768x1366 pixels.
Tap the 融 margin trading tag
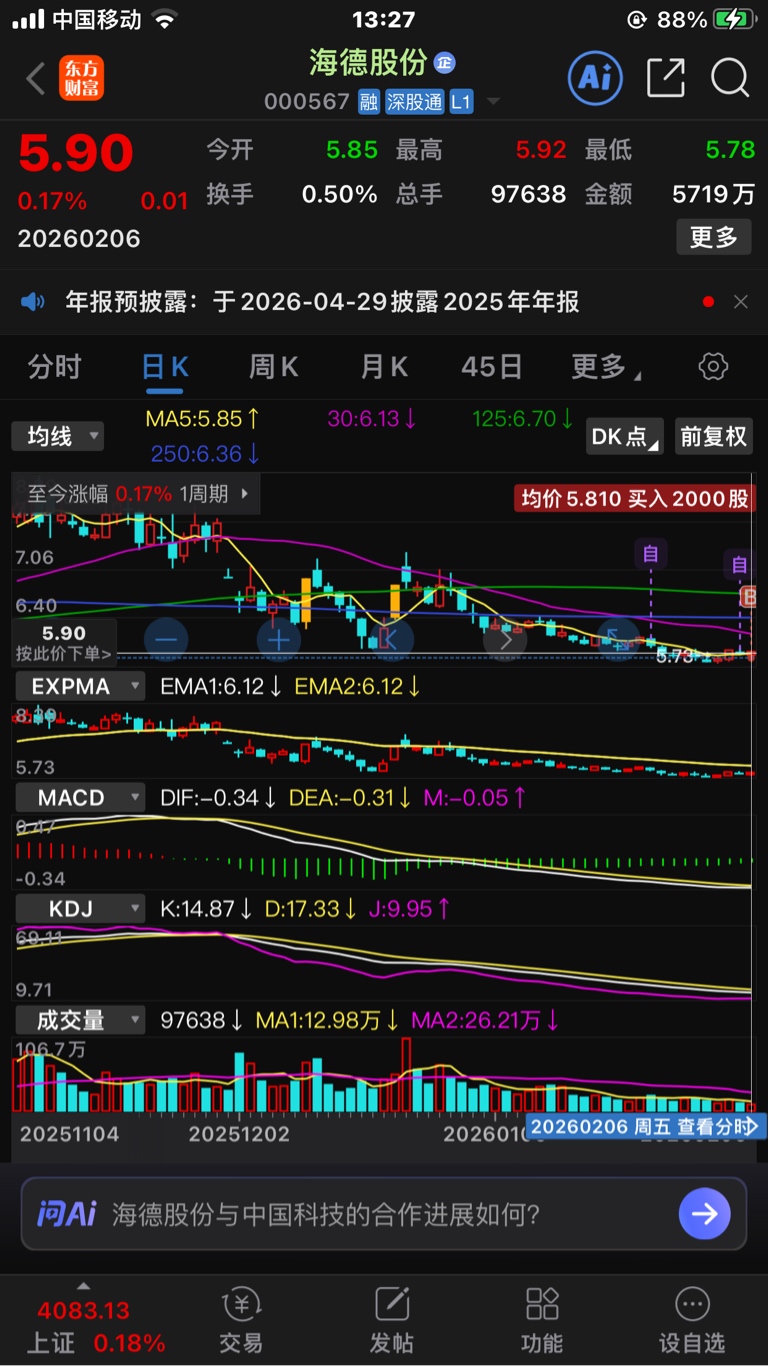point(369,102)
